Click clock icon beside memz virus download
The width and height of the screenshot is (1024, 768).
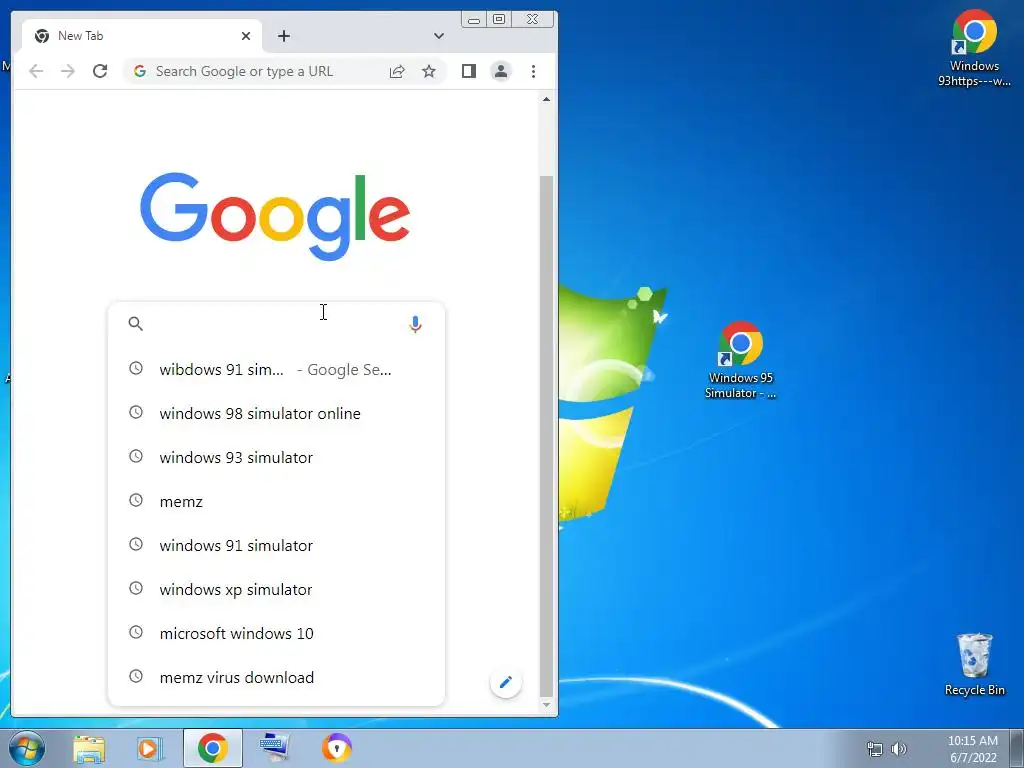pos(136,676)
